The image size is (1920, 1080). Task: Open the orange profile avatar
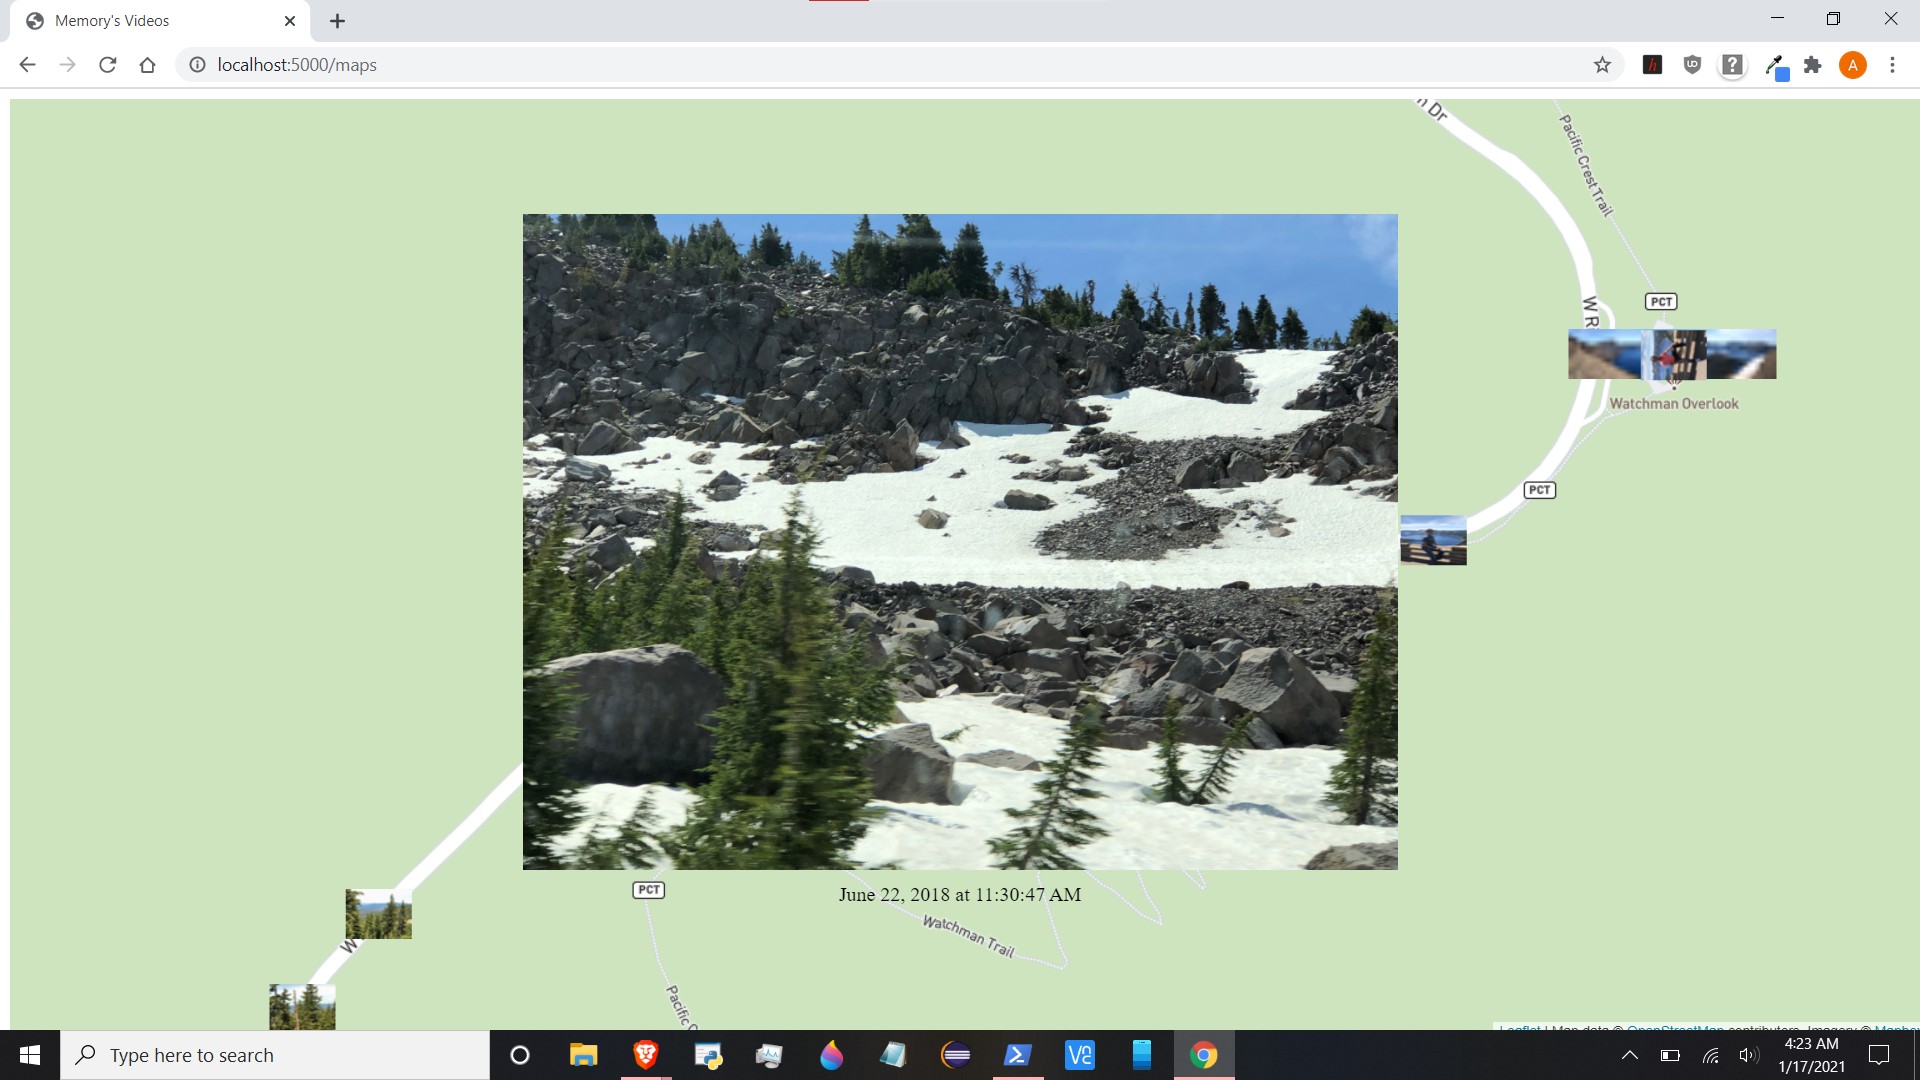(x=1852, y=65)
